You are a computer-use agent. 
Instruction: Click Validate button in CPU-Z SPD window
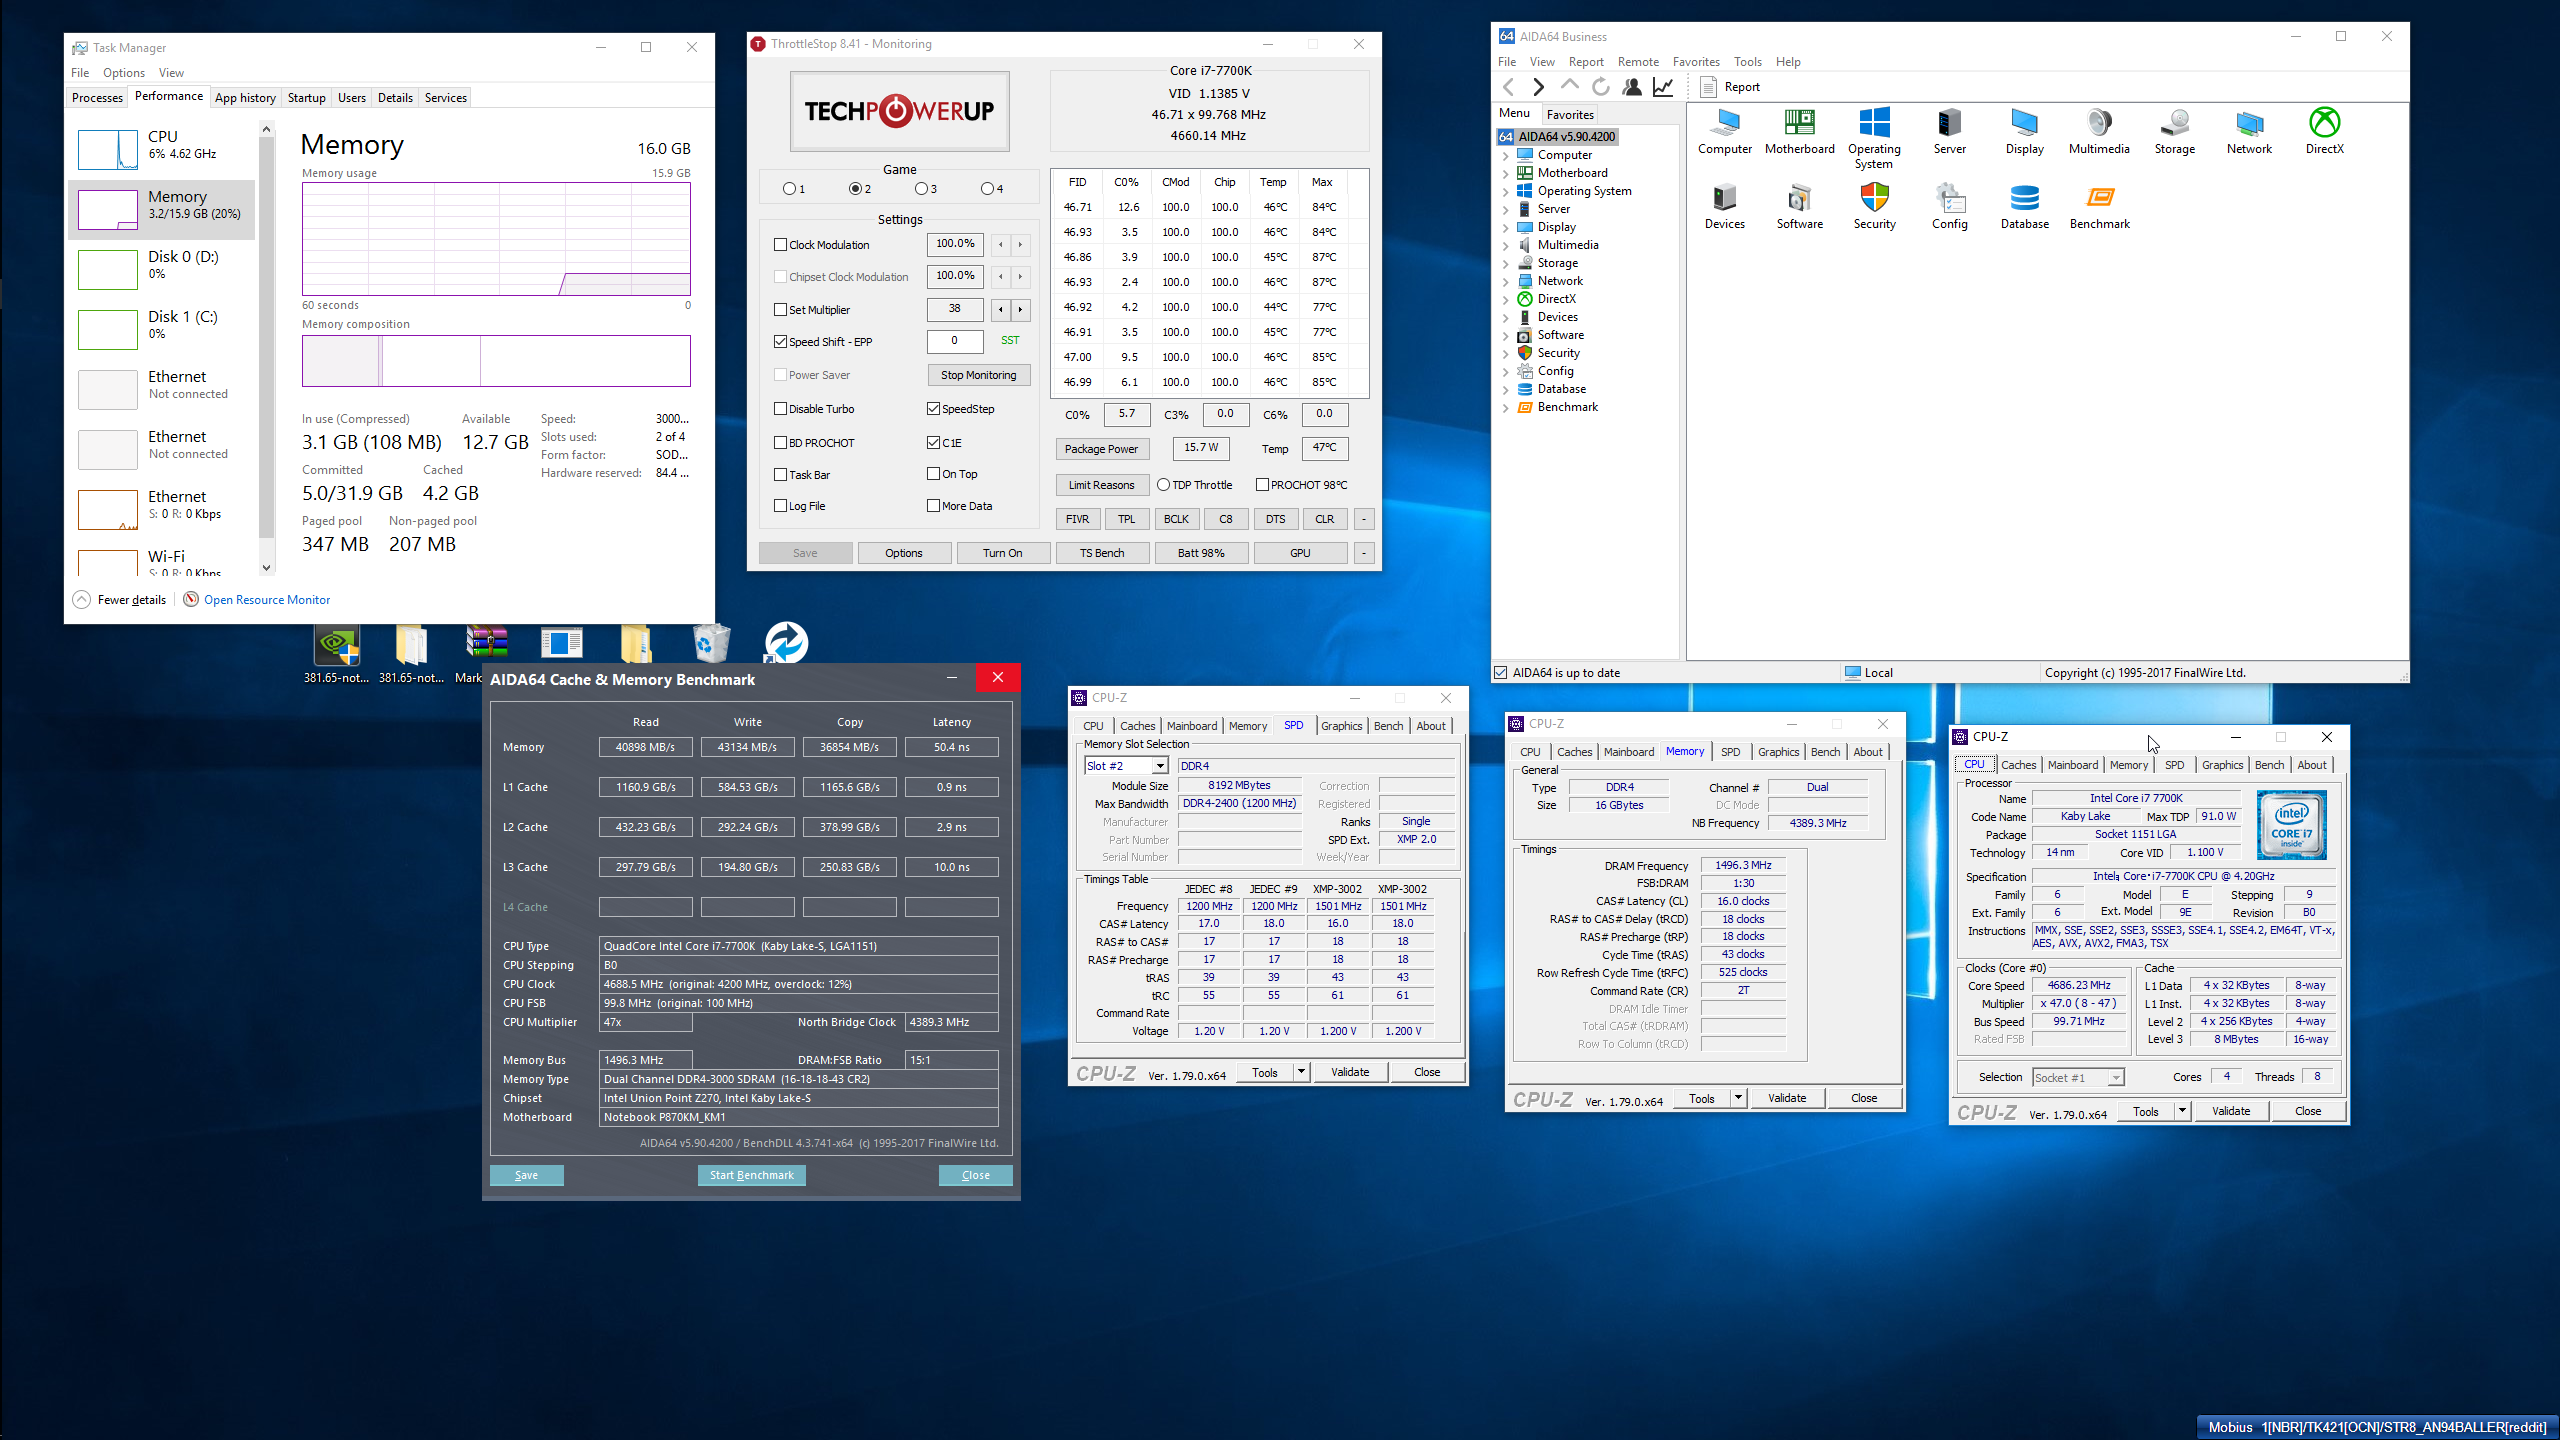(x=1350, y=1072)
